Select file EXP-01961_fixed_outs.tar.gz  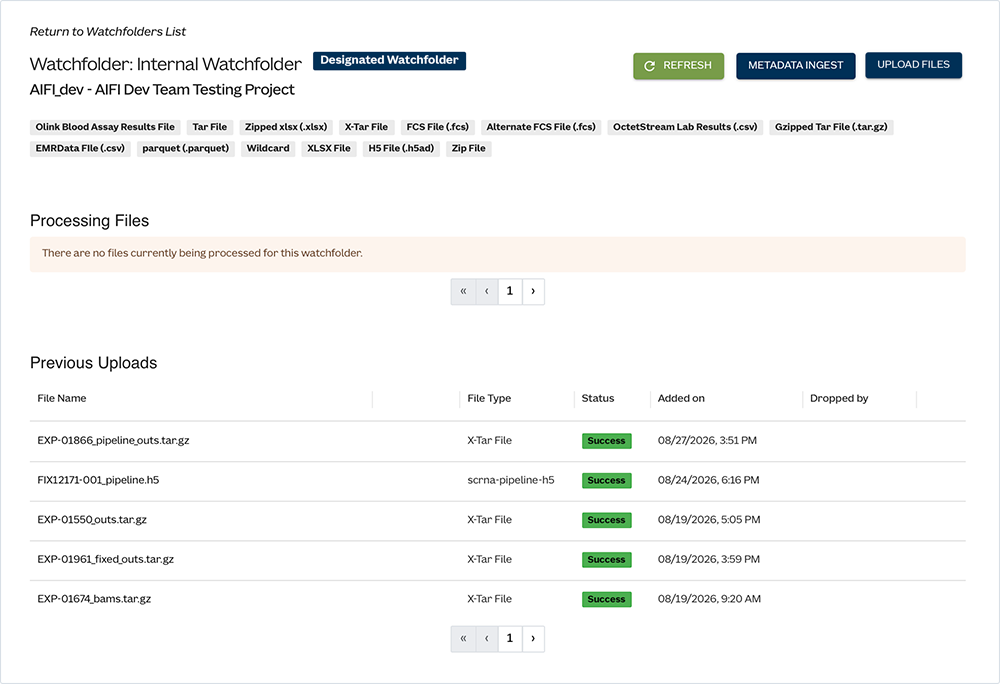coord(105,559)
